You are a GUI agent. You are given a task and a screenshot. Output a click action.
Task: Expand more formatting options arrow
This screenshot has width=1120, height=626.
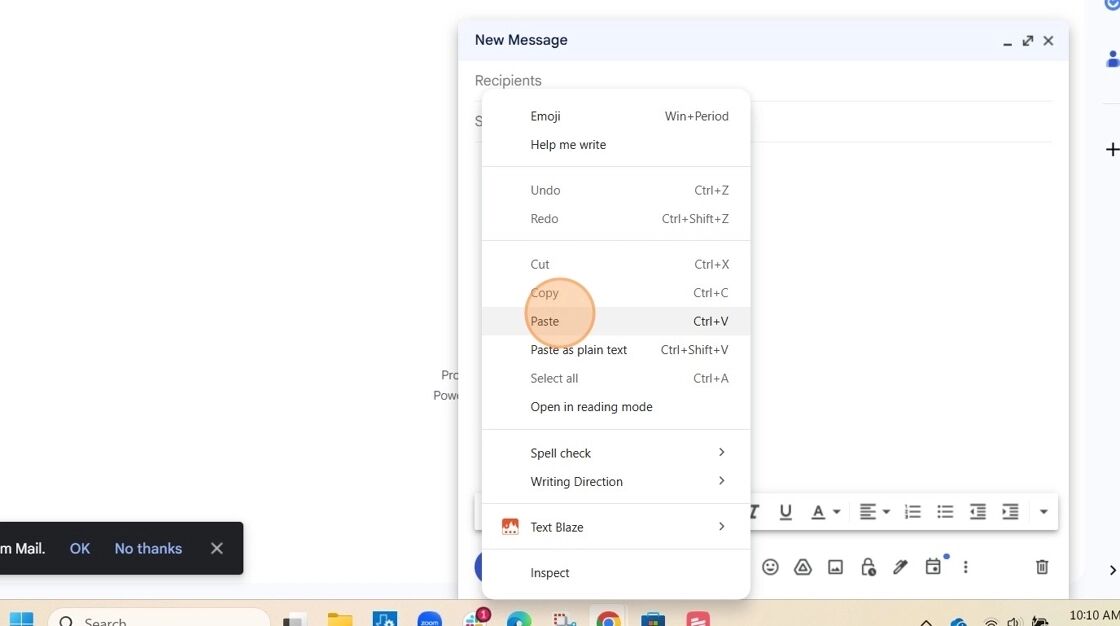(x=1044, y=512)
